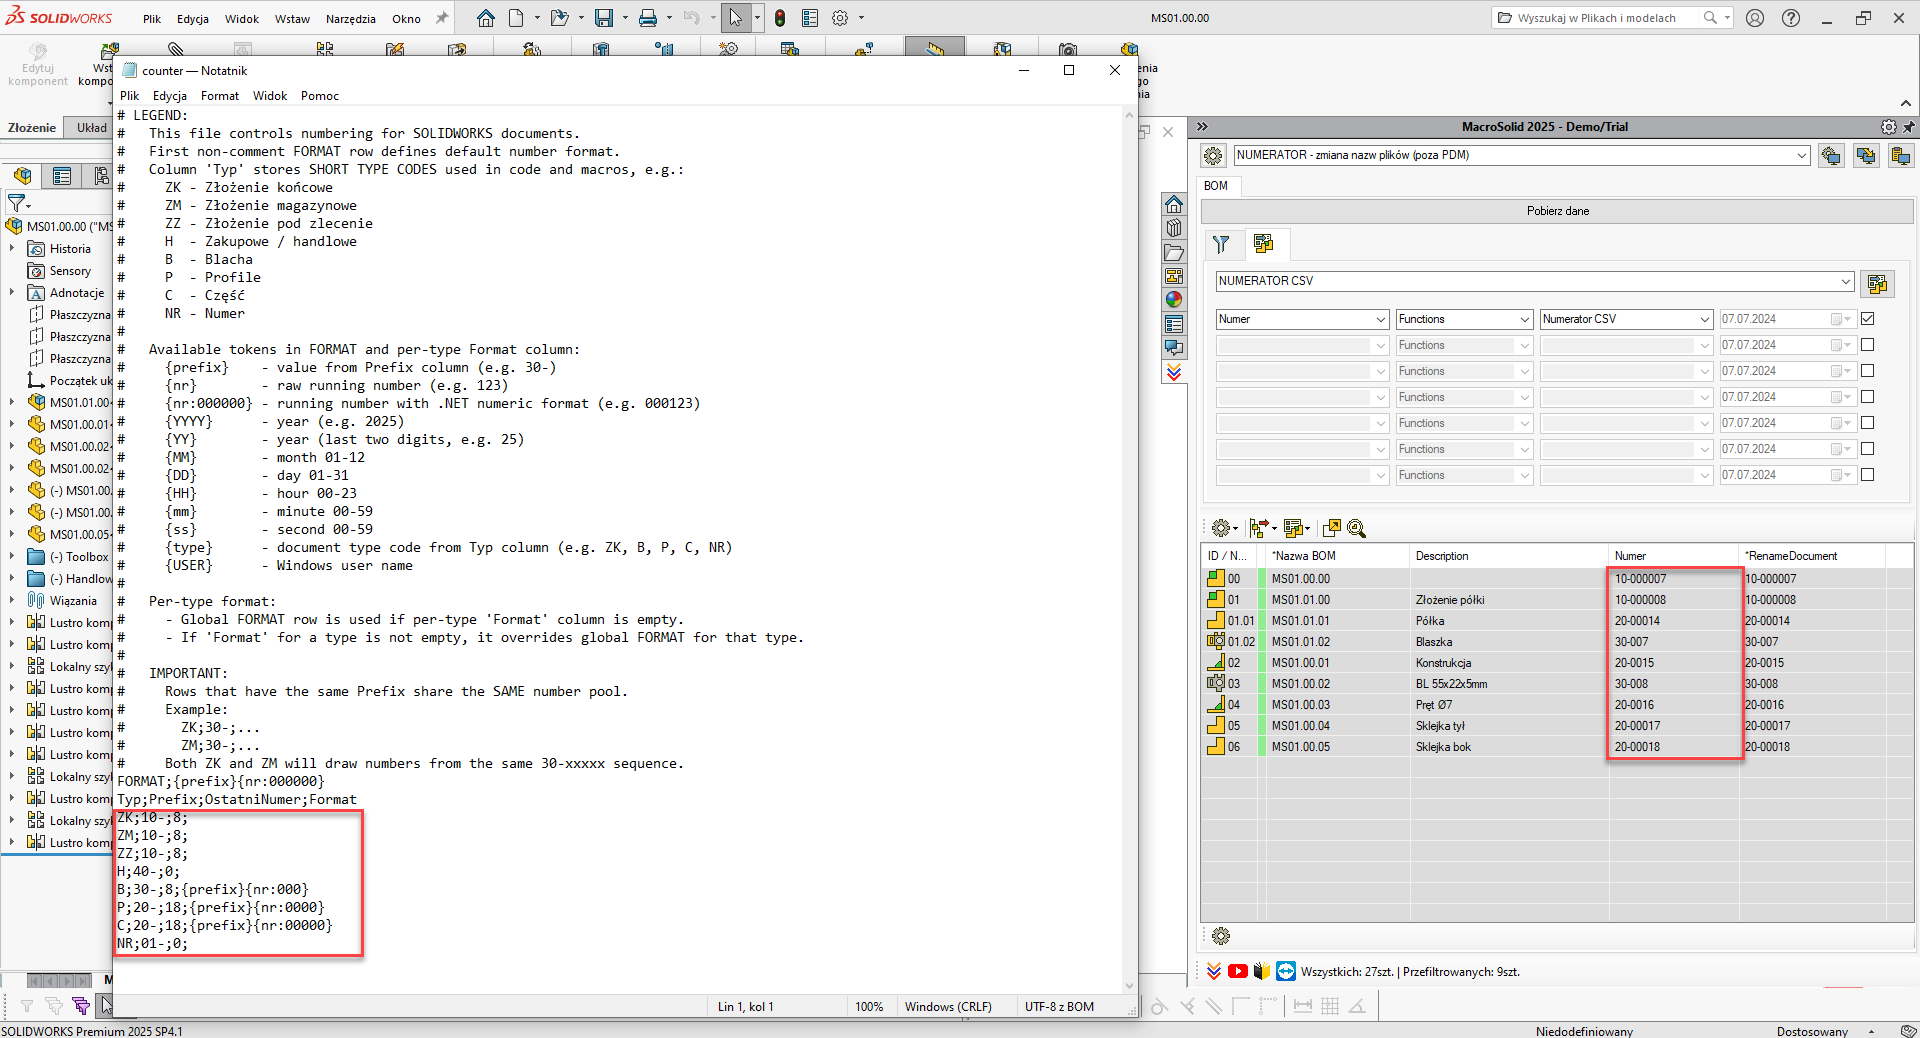Open TeamViewer icon in MacroSolid footer
Screen dimensions: 1920x1038
coord(1286,971)
